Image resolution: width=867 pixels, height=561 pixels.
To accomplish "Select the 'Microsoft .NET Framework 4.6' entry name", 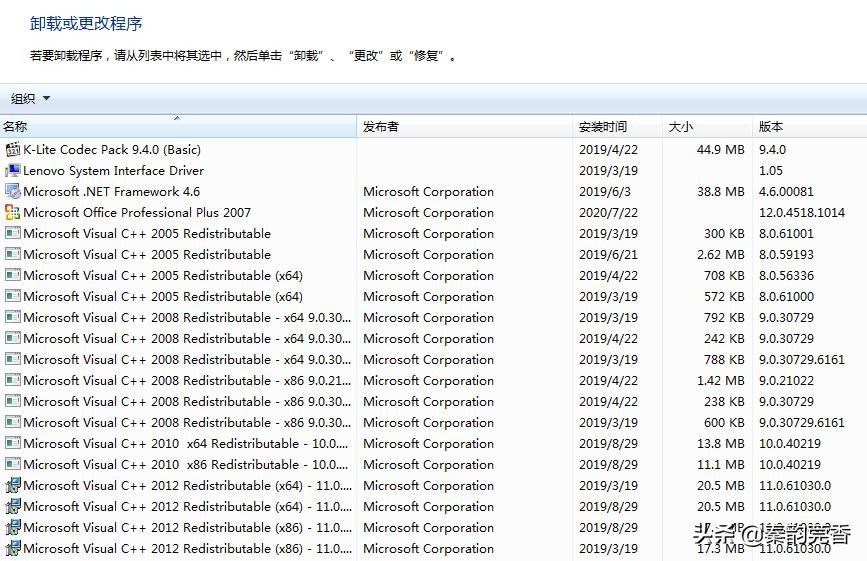I will [x=112, y=191].
